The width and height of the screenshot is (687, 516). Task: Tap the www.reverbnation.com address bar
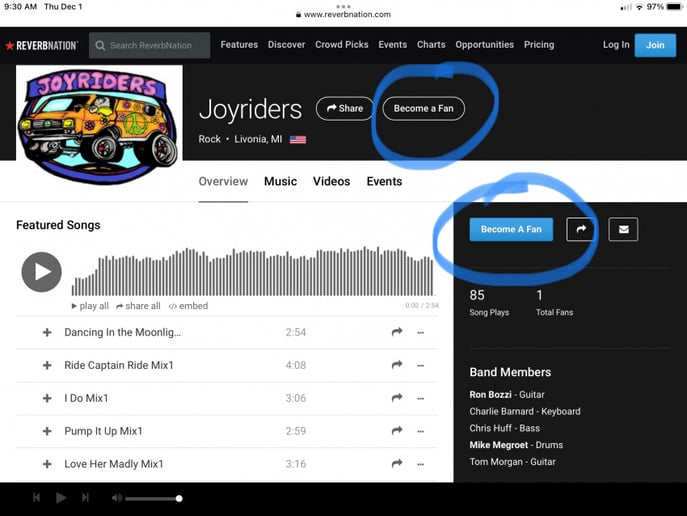tap(344, 14)
